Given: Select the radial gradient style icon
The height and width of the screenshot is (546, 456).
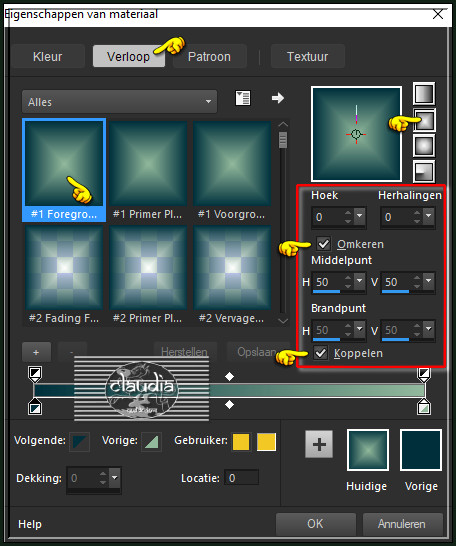Looking at the screenshot, I should (424, 172).
